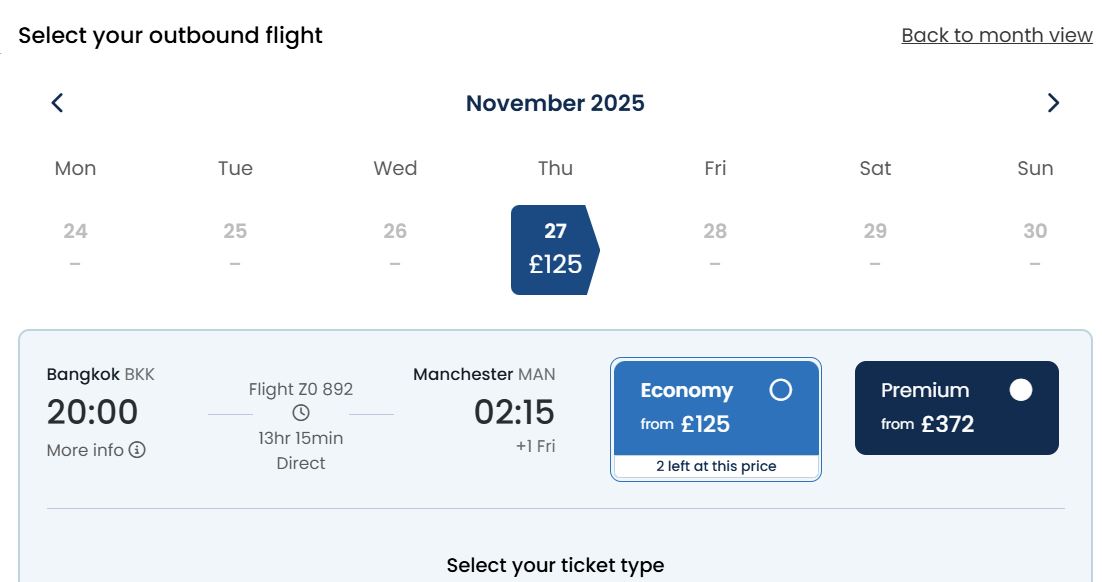Click the Flight Z0 892 number text
The width and height of the screenshot is (1102, 582).
coord(301,389)
